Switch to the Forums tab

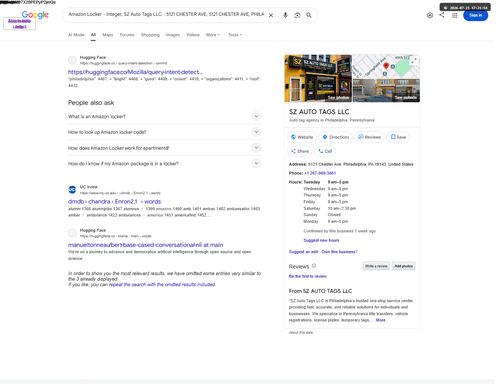coord(127,35)
